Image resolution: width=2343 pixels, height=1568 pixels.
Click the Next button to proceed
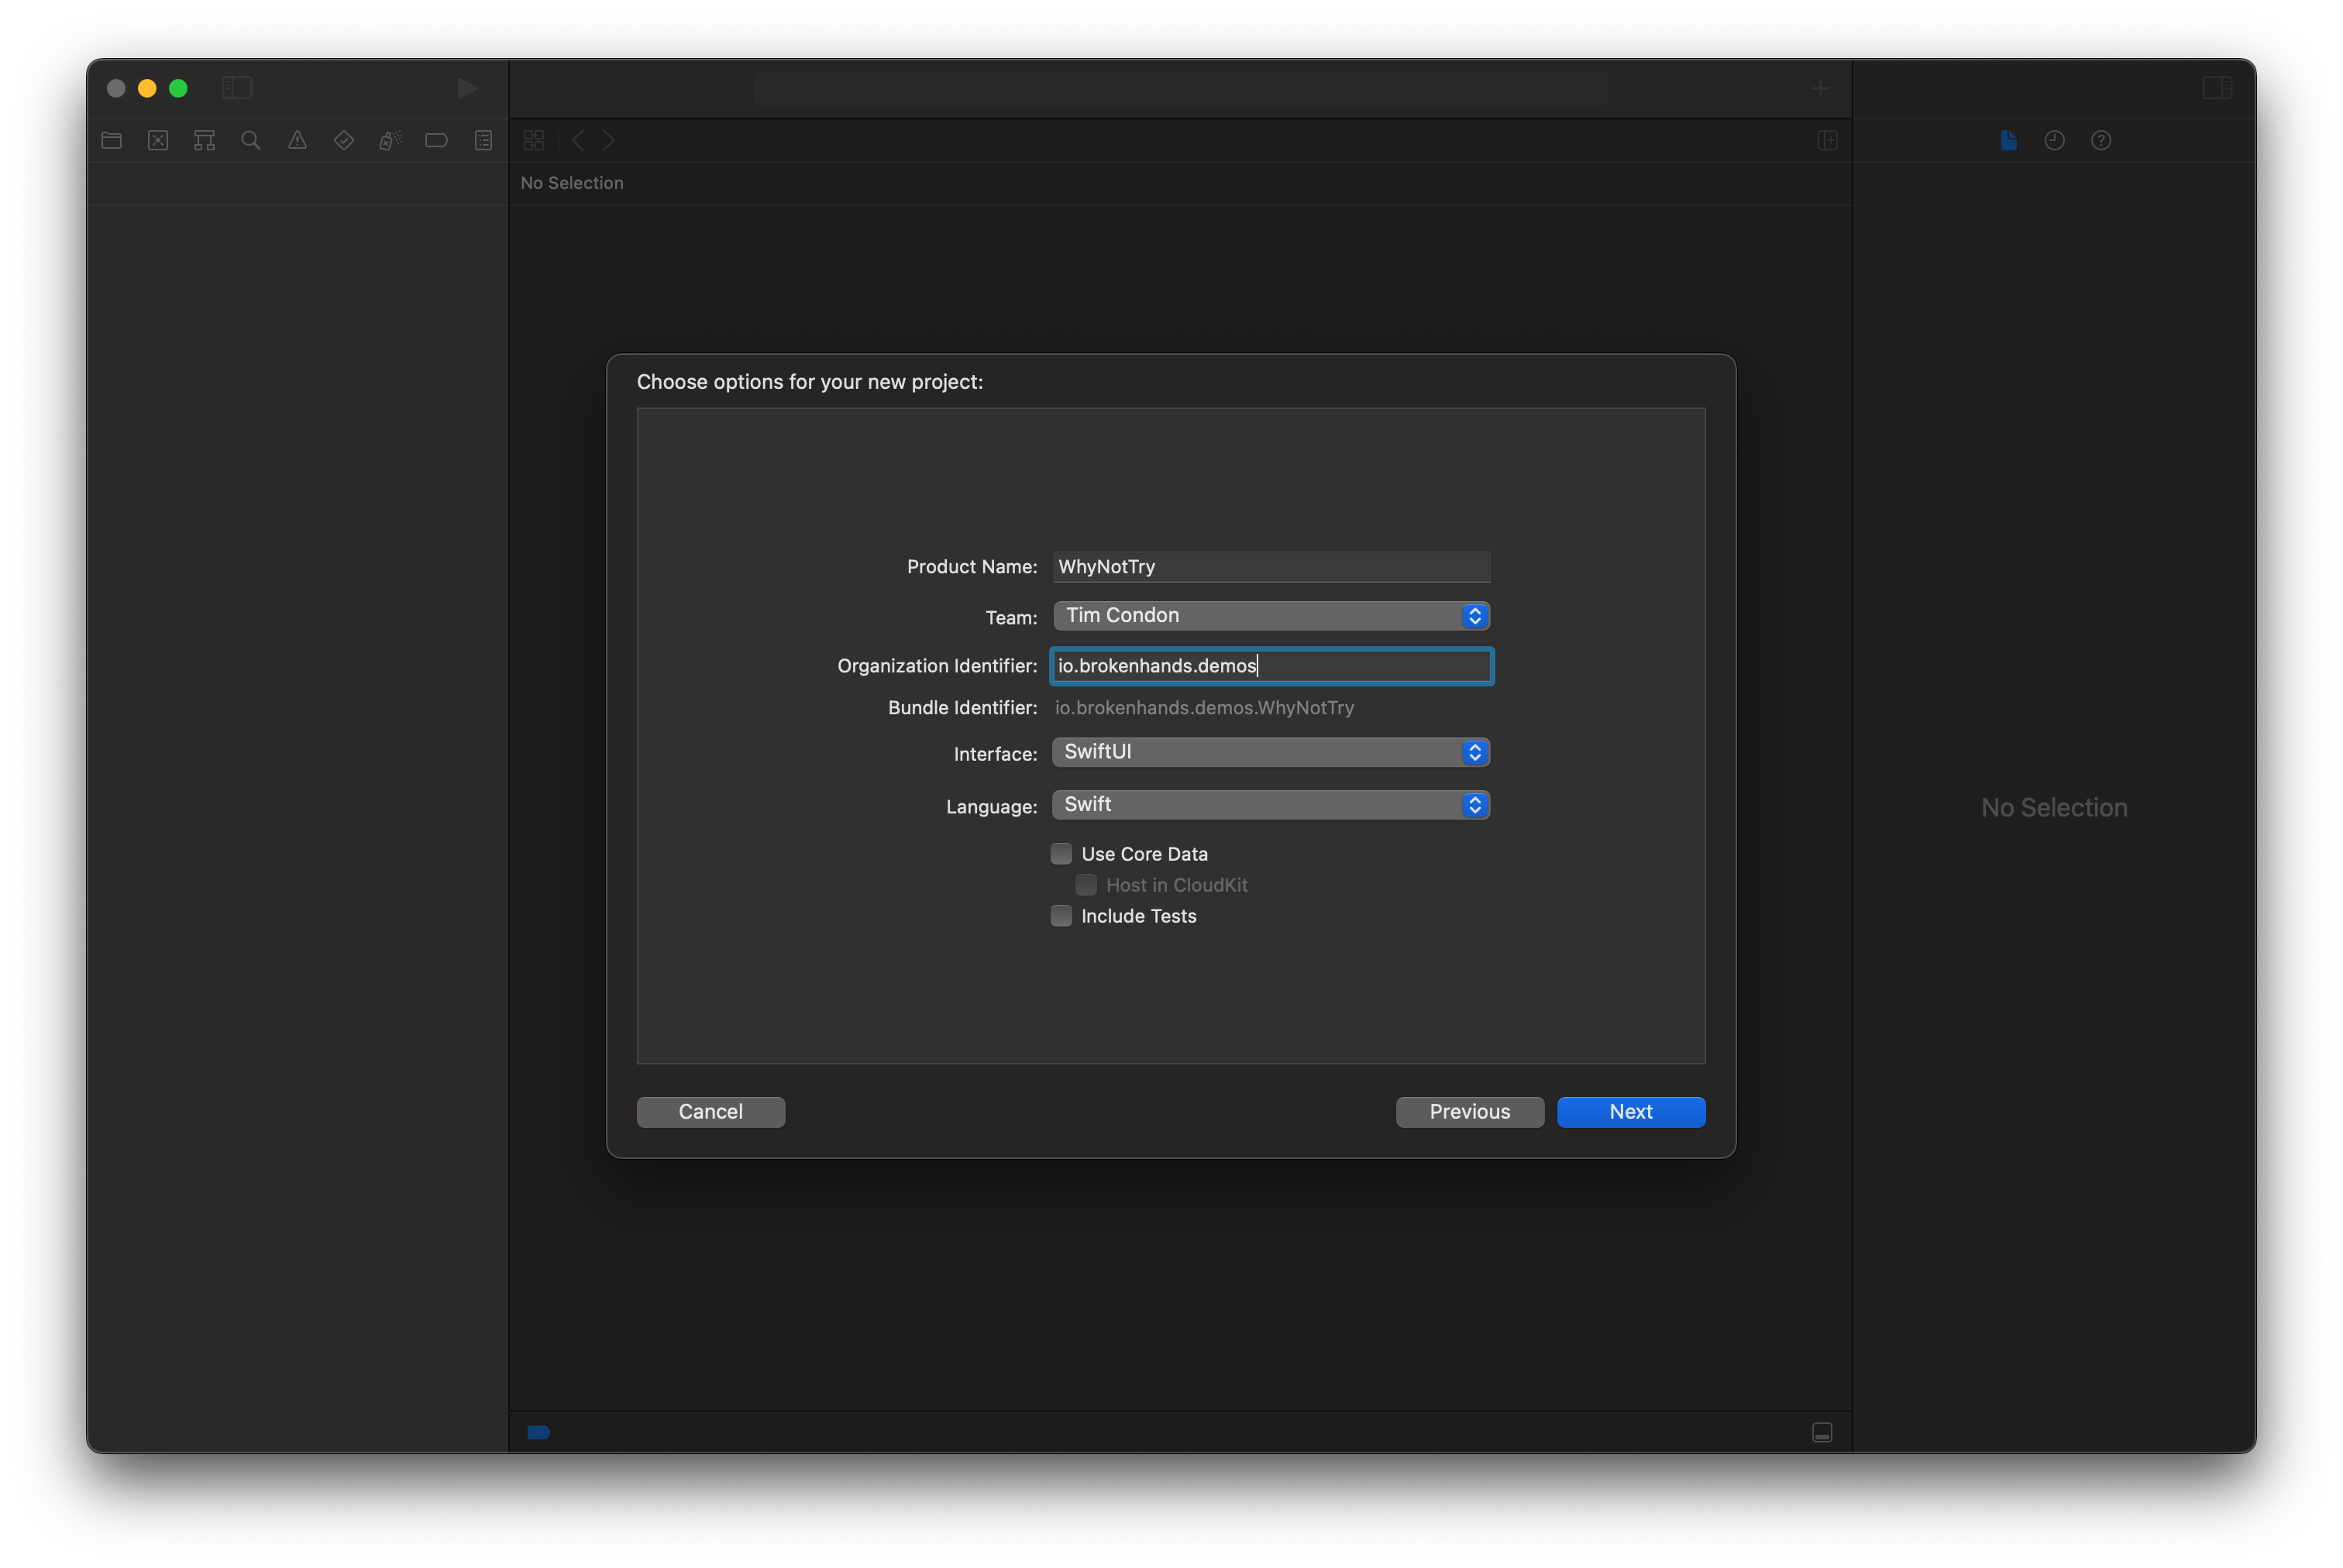pos(1631,1111)
